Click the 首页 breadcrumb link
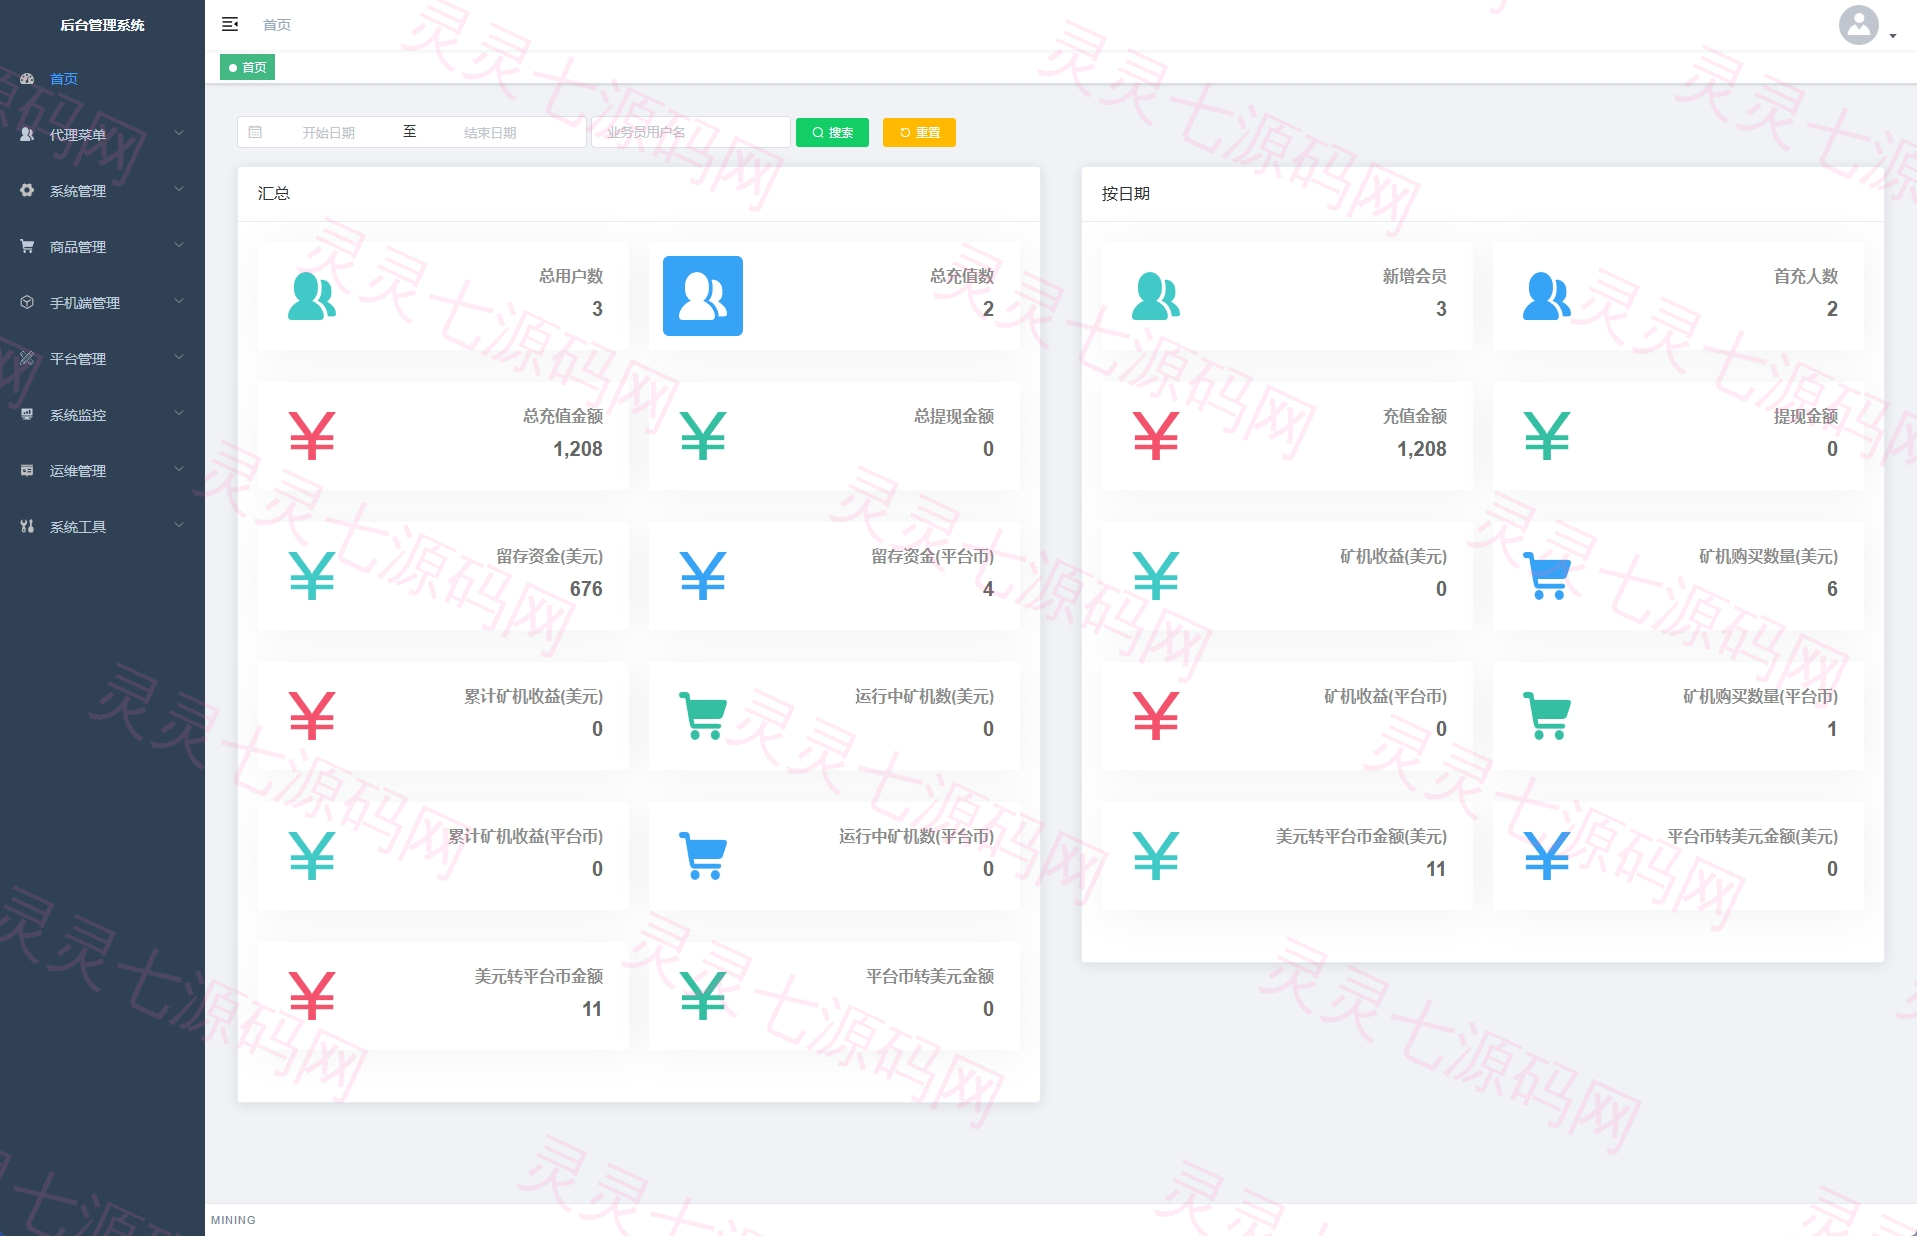The height and width of the screenshot is (1236, 1917). point(277,25)
